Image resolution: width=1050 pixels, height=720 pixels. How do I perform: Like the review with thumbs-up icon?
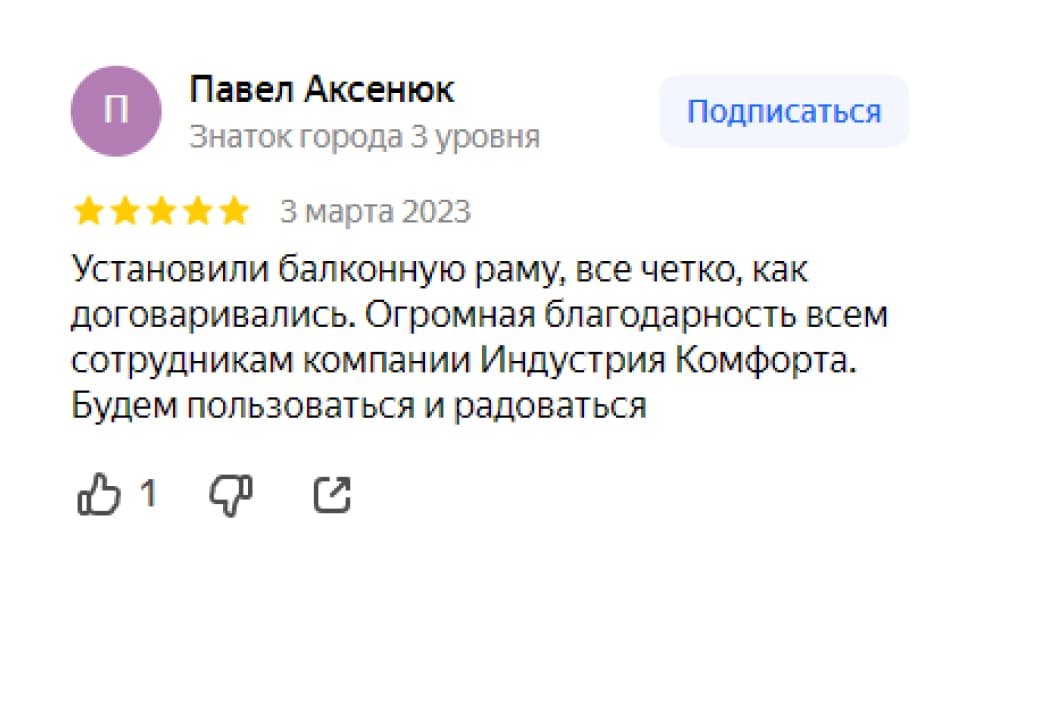(x=99, y=495)
